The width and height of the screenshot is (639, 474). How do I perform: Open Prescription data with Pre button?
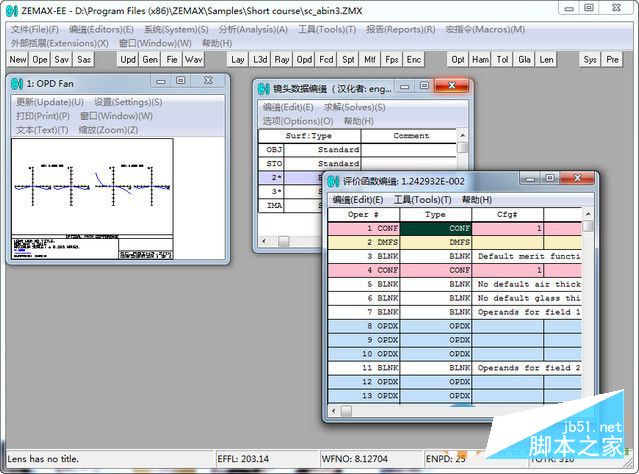[612, 60]
